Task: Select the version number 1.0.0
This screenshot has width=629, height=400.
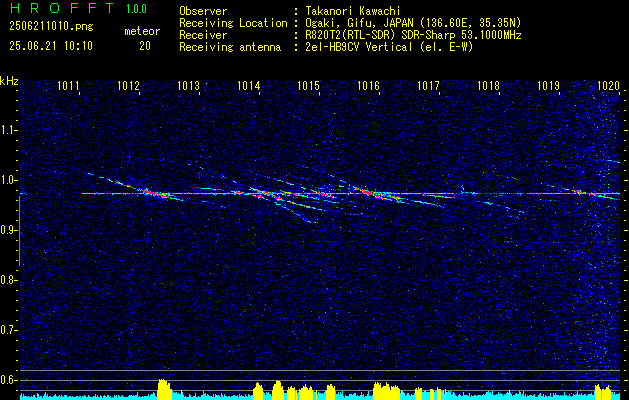Action: [136, 8]
